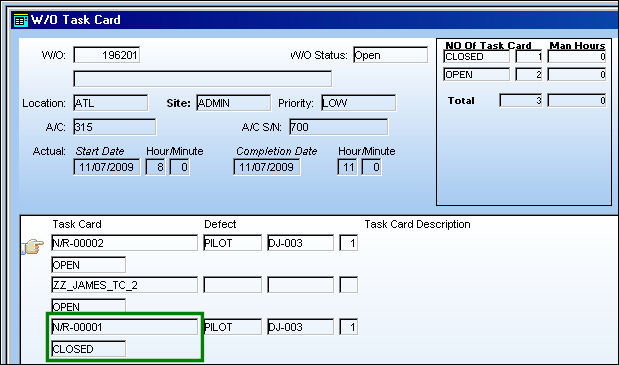Image resolution: width=619 pixels, height=365 pixels.
Task: Click the empty defect number field for ZZ_JAMES_TC_2
Action: (x=300, y=285)
